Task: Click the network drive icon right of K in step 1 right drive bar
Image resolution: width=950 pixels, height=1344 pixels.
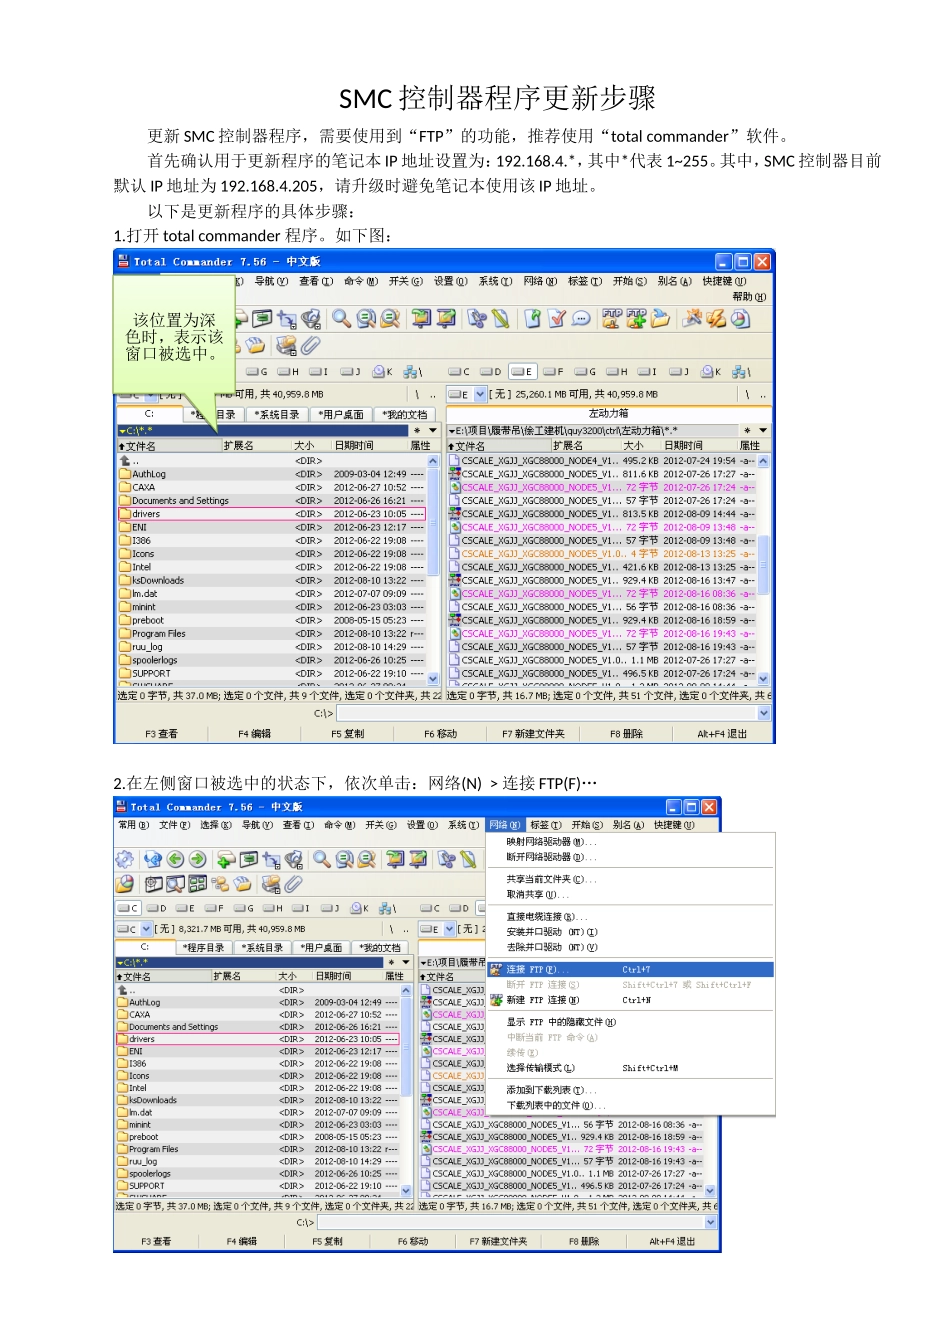Action: pos(741,371)
